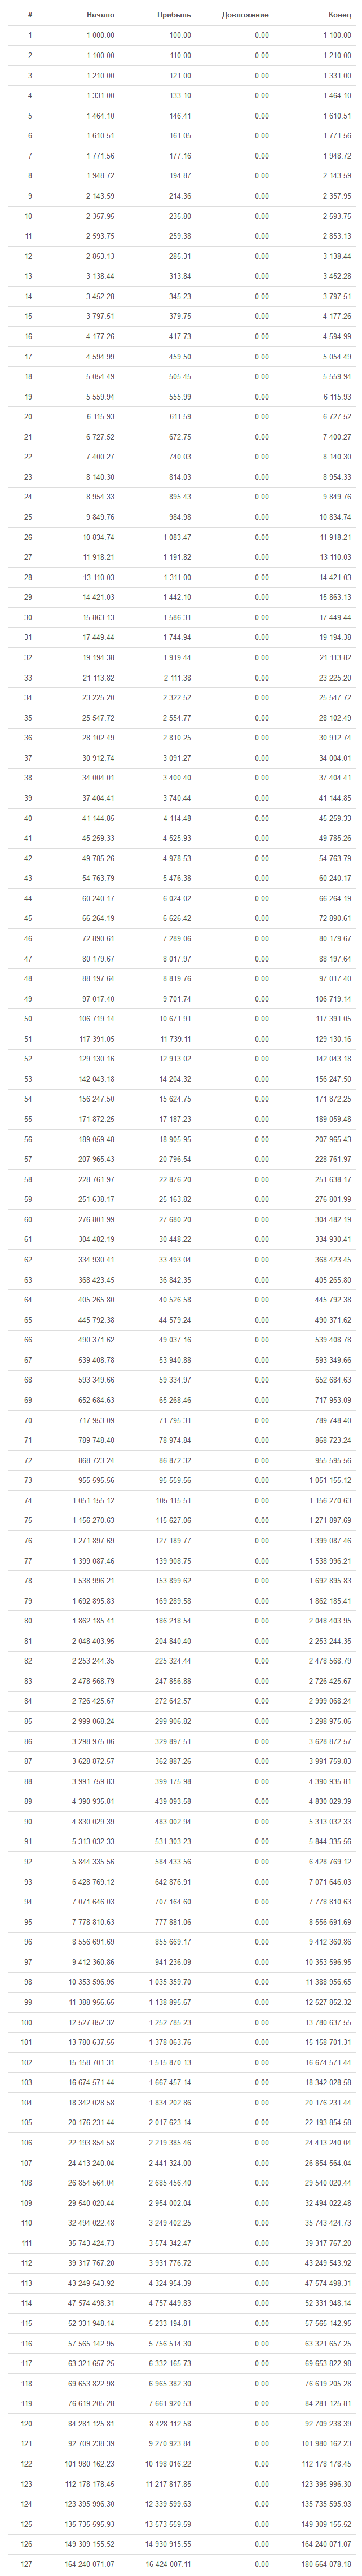
Task: Click Конец value 1 210.00 in row 2
Action: (x=337, y=55)
